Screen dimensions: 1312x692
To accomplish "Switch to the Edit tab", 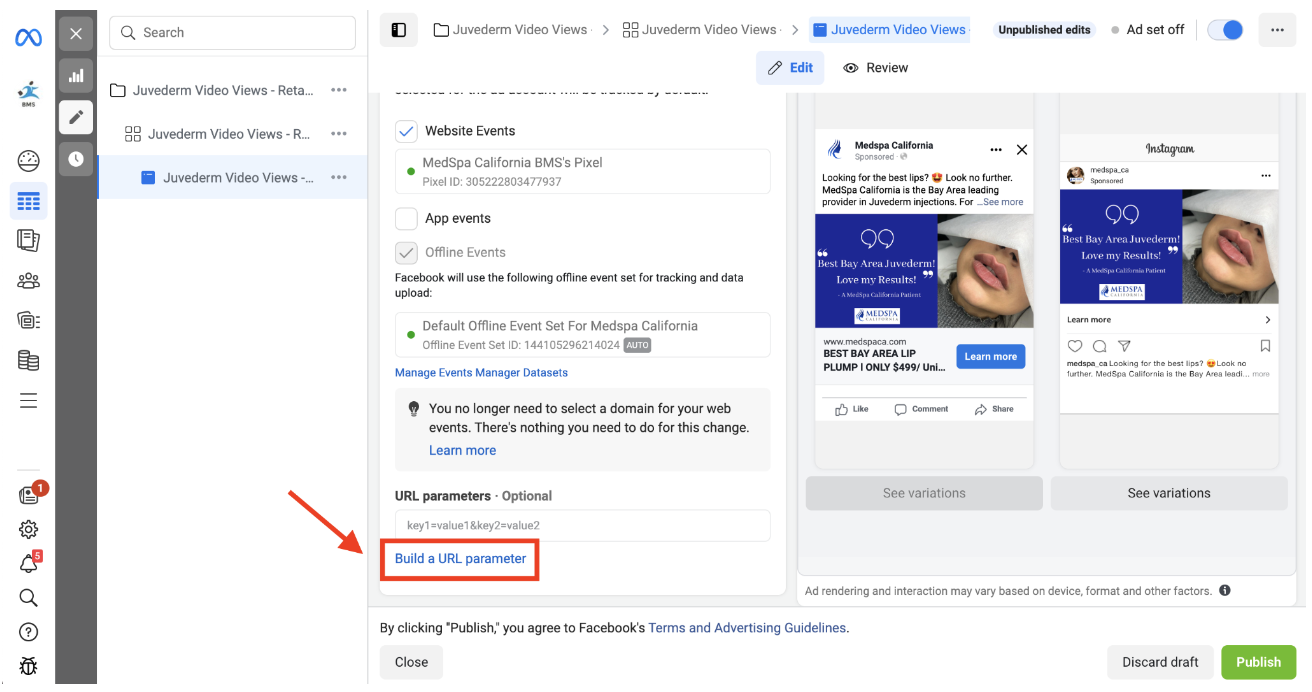I will 790,68.
